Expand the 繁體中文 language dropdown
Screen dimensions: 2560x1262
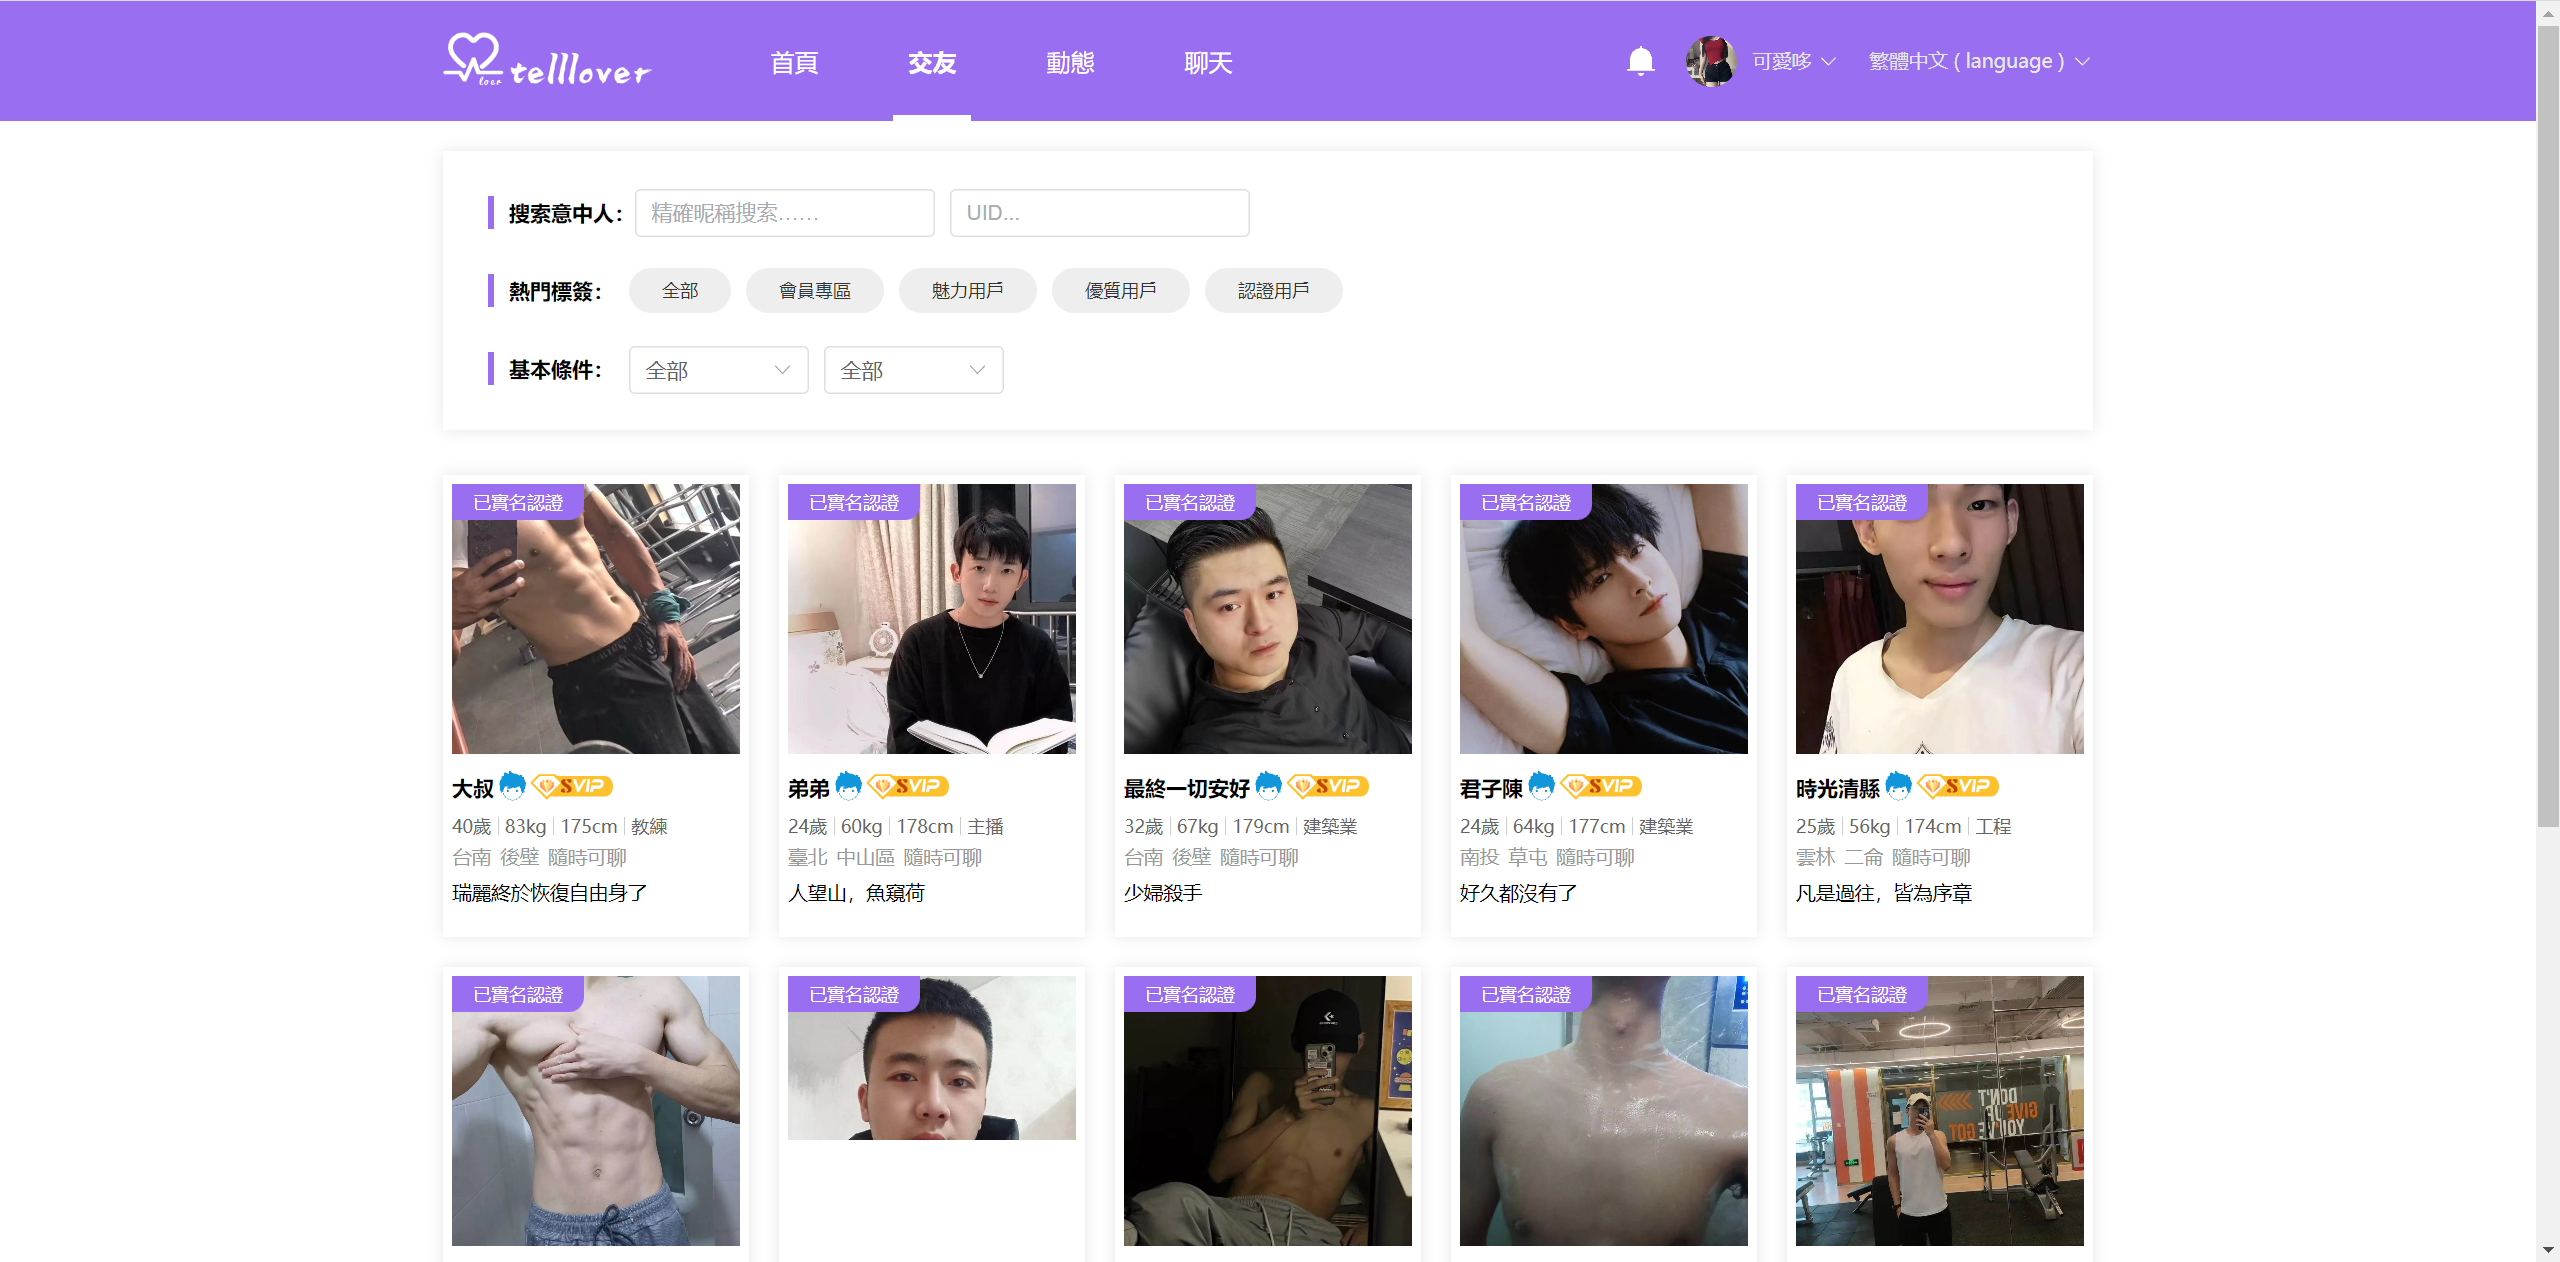click(1979, 62)
